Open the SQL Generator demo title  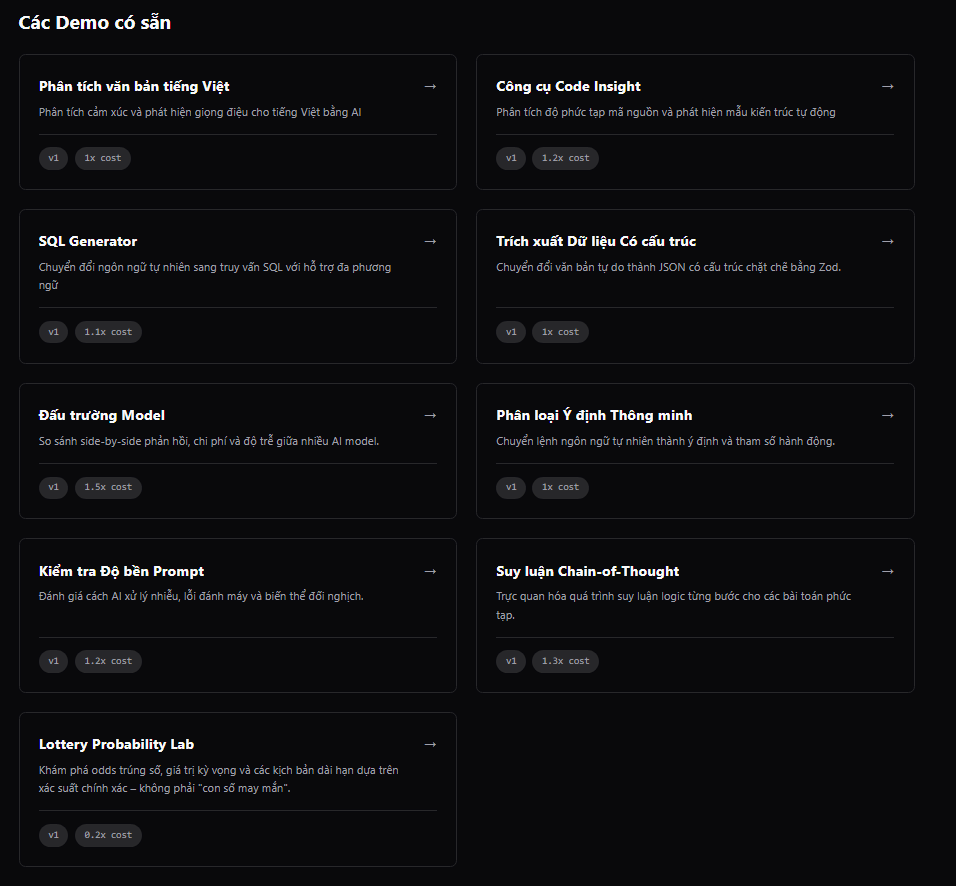click(x=88, y=241)
